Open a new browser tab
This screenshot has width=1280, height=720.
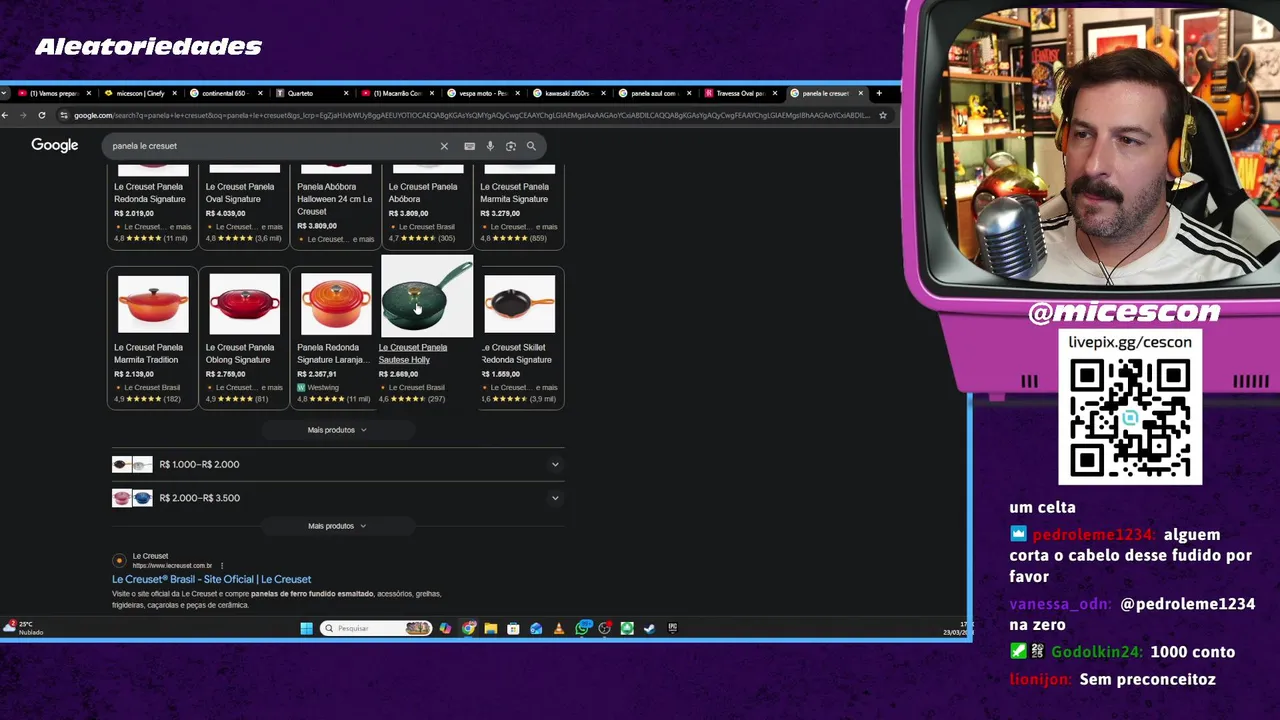(x=879, y=93)
